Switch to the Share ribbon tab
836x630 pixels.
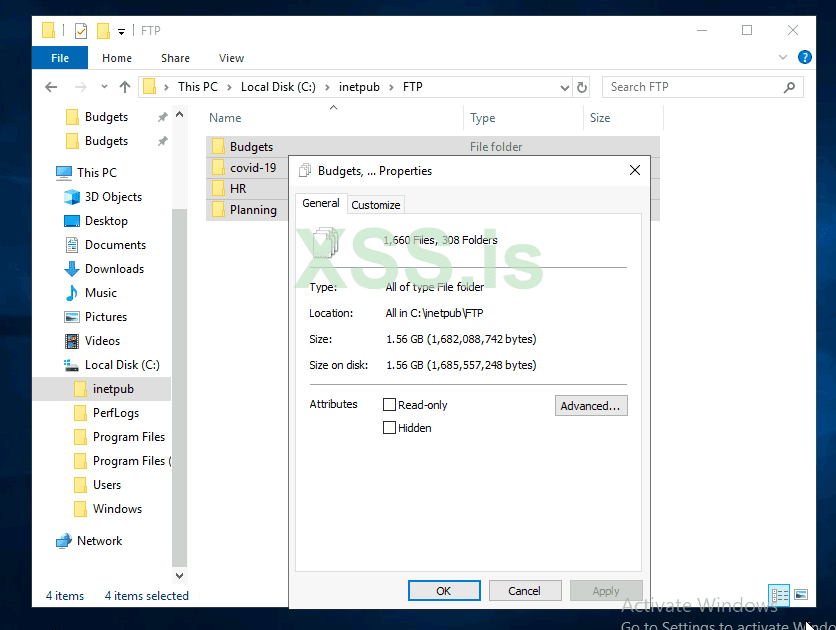175,58
